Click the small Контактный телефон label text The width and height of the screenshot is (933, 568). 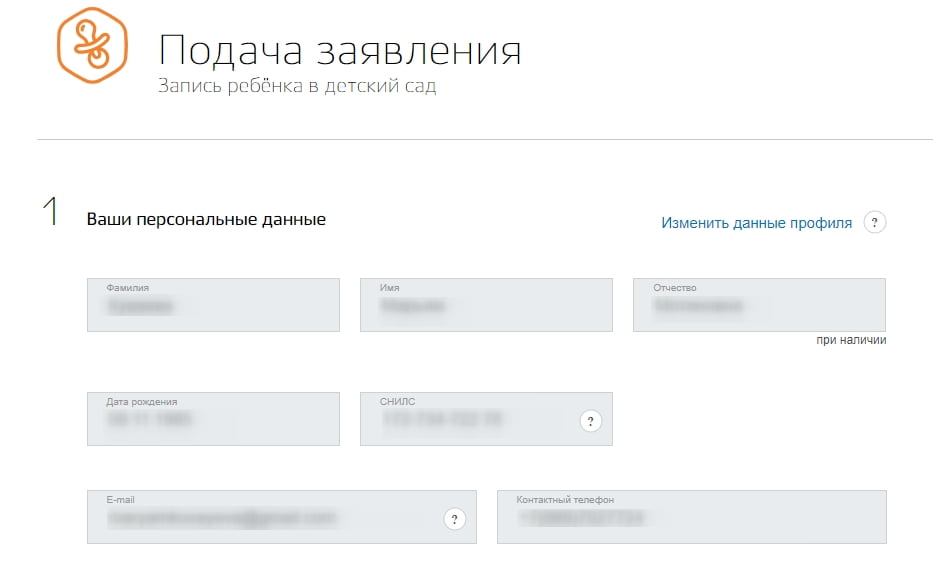(x=565, y=499)
